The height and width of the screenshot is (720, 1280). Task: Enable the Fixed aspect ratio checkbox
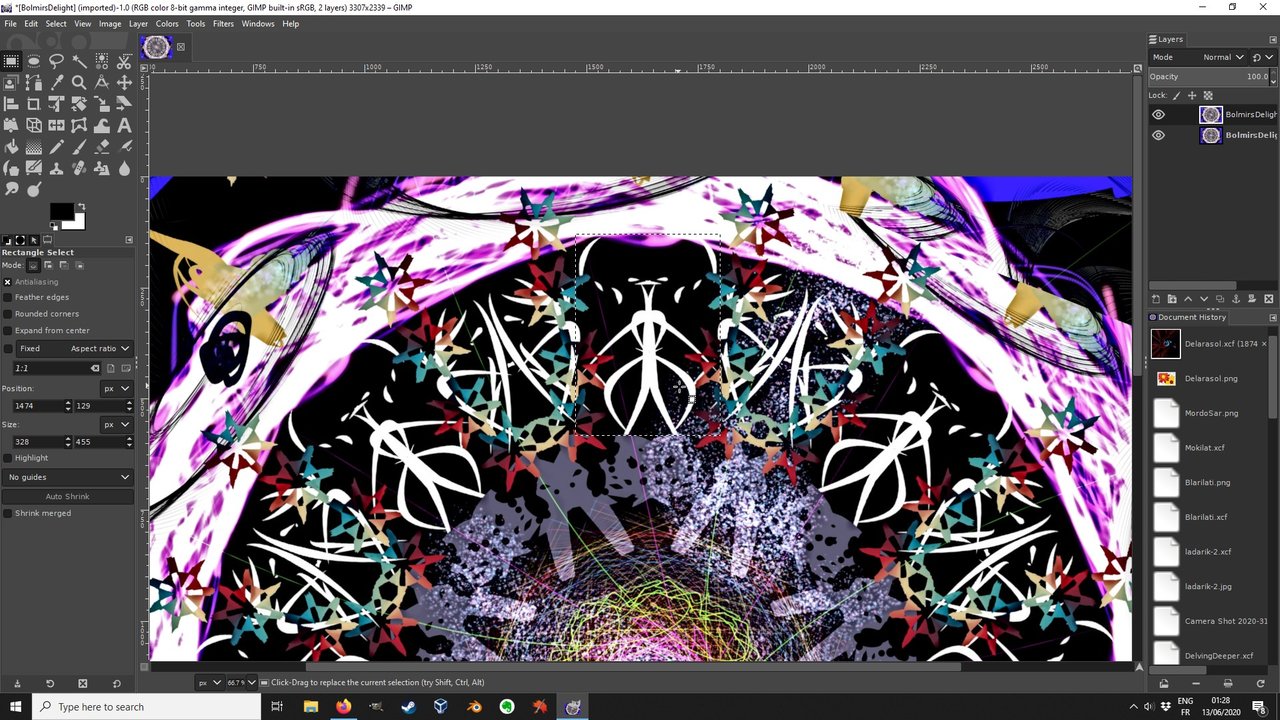pyautogui.click(x=8, y=348)
